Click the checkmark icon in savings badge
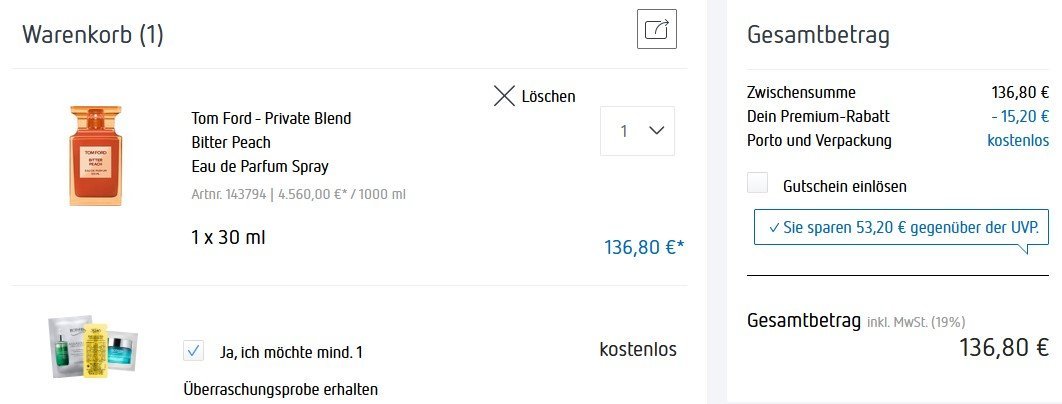 pos(774,227)
